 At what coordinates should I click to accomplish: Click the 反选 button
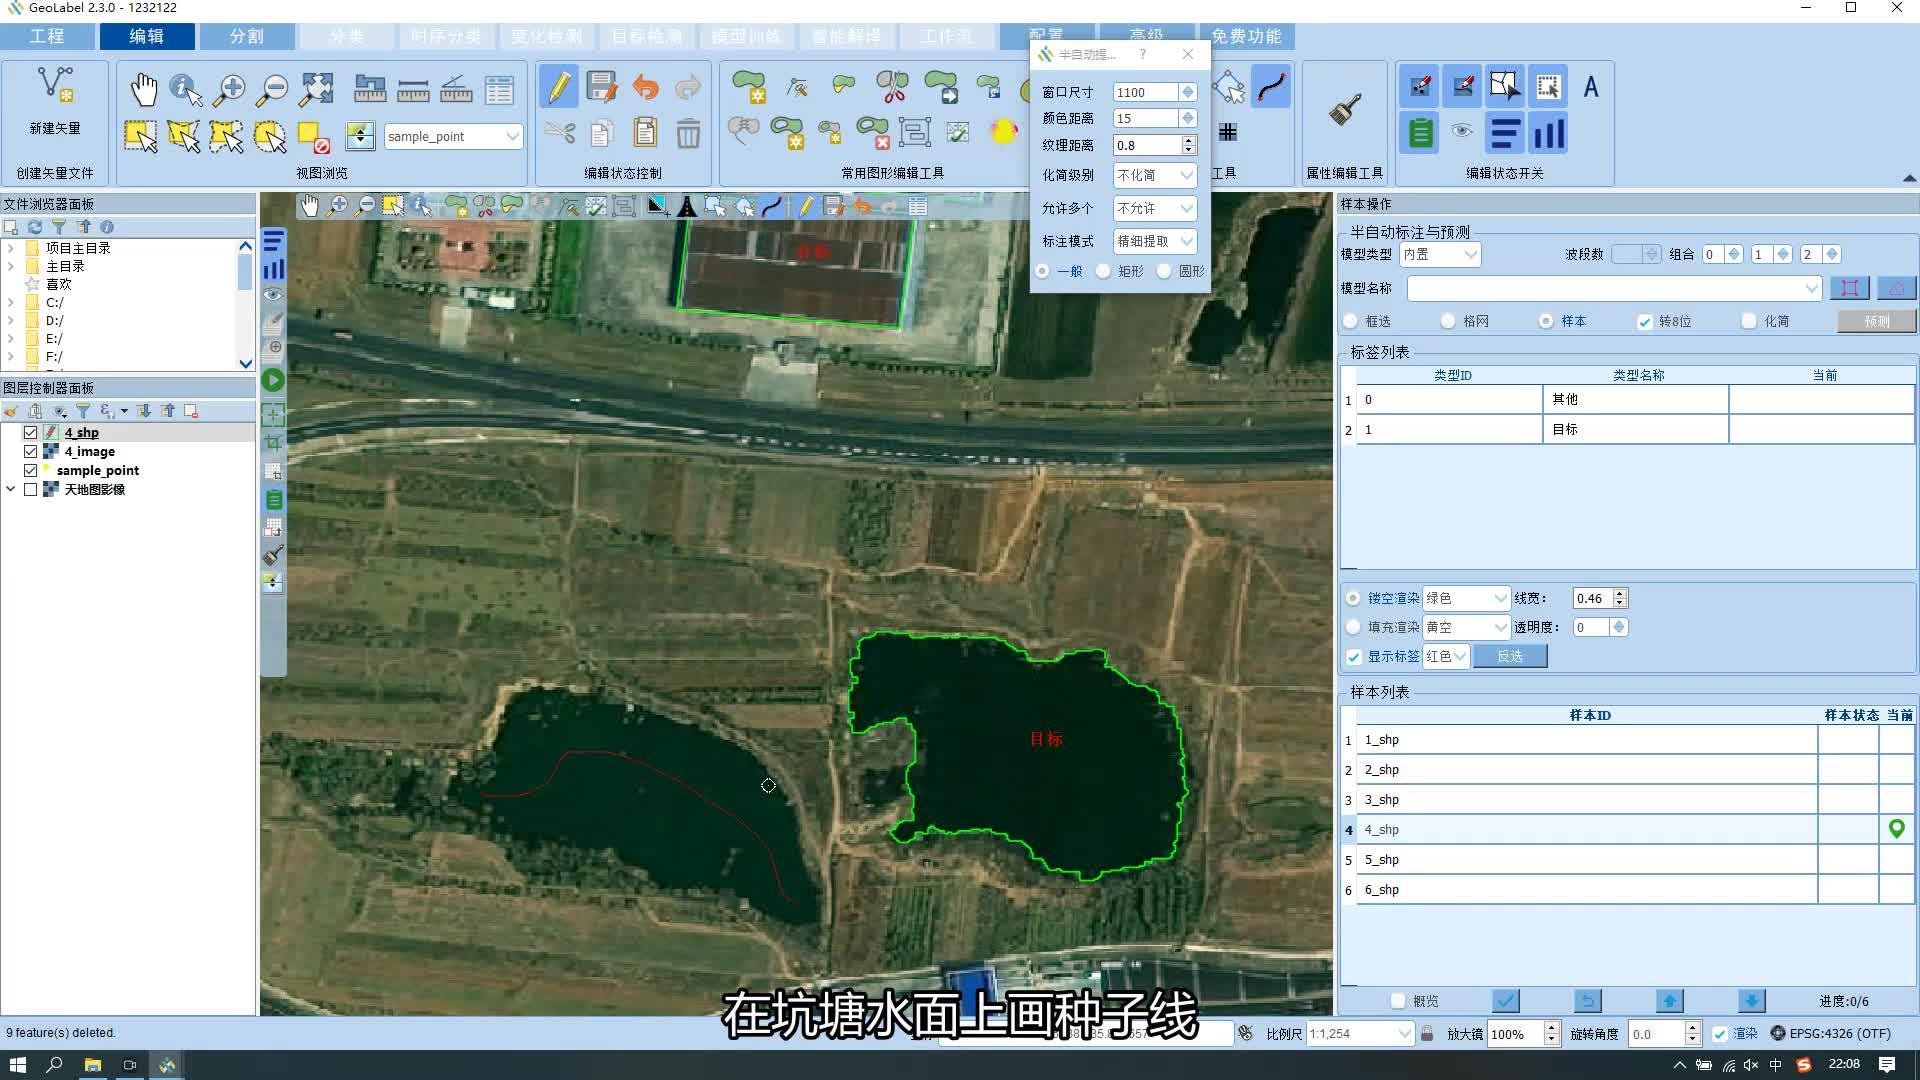[x=1509, y=656]
